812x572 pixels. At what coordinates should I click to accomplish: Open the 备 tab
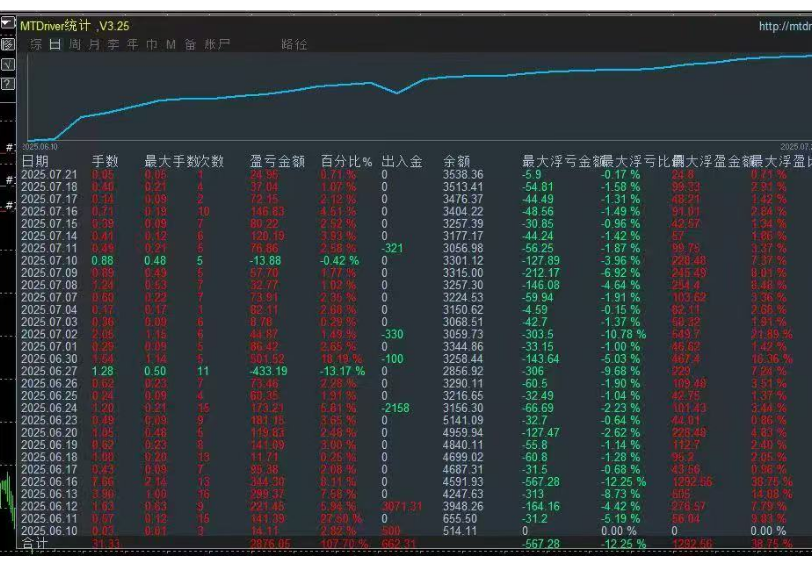coord(190,45)
